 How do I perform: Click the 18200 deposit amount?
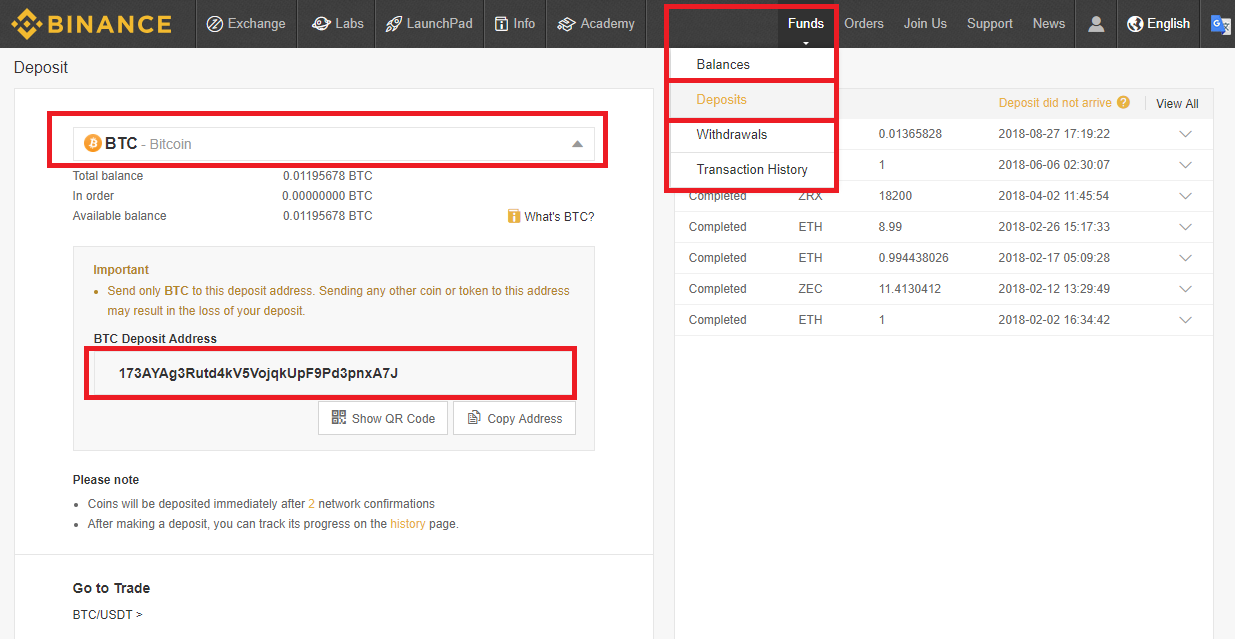point(895,196)
